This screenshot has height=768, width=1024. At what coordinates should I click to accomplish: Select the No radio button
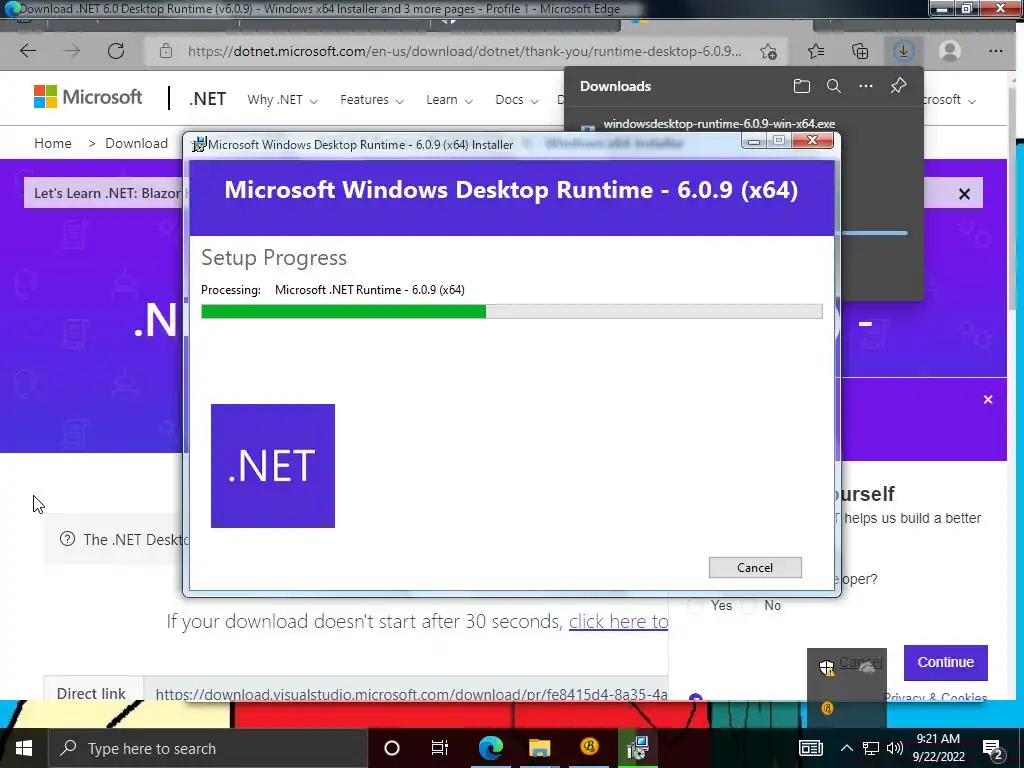[749, 606]
